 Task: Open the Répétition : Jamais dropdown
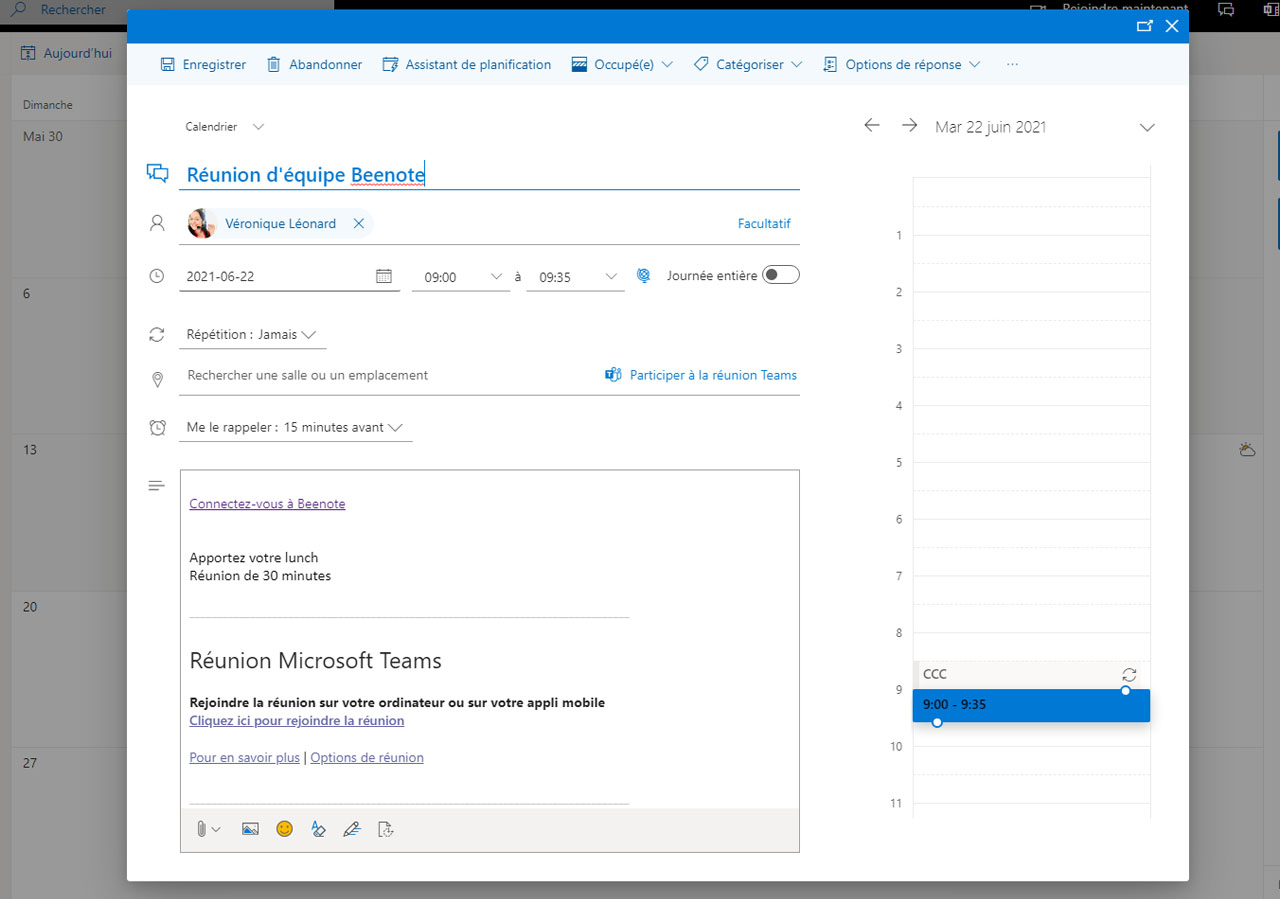pyautogui.click(x=253, y=334)
